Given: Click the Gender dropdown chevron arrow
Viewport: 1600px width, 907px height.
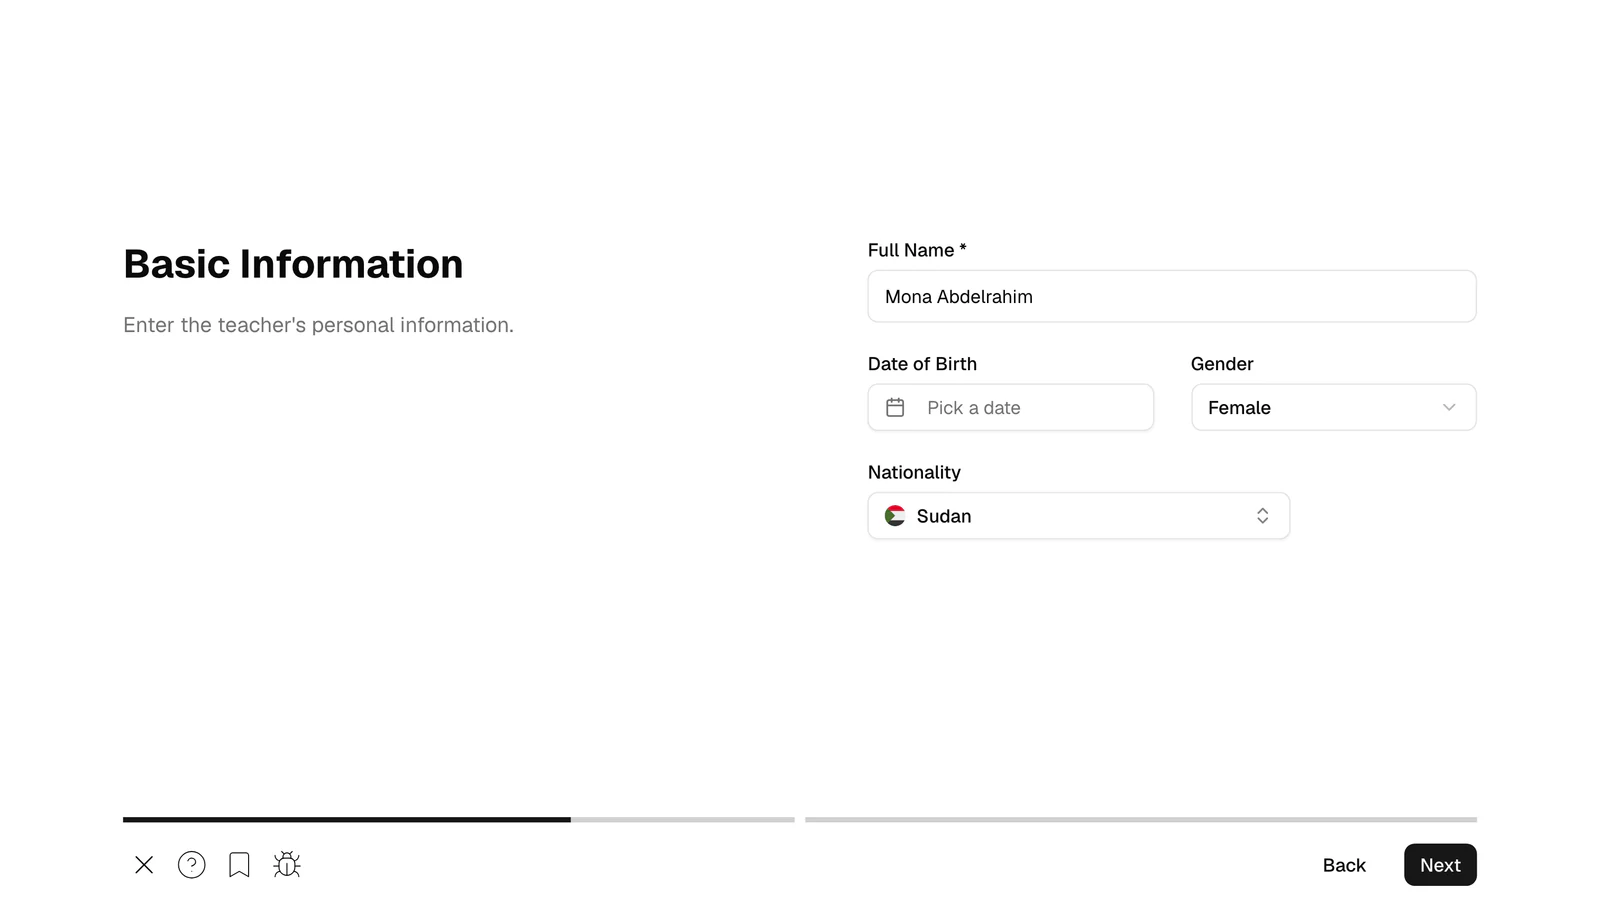Looking at the screenshot, I should tap(1449, 407).
